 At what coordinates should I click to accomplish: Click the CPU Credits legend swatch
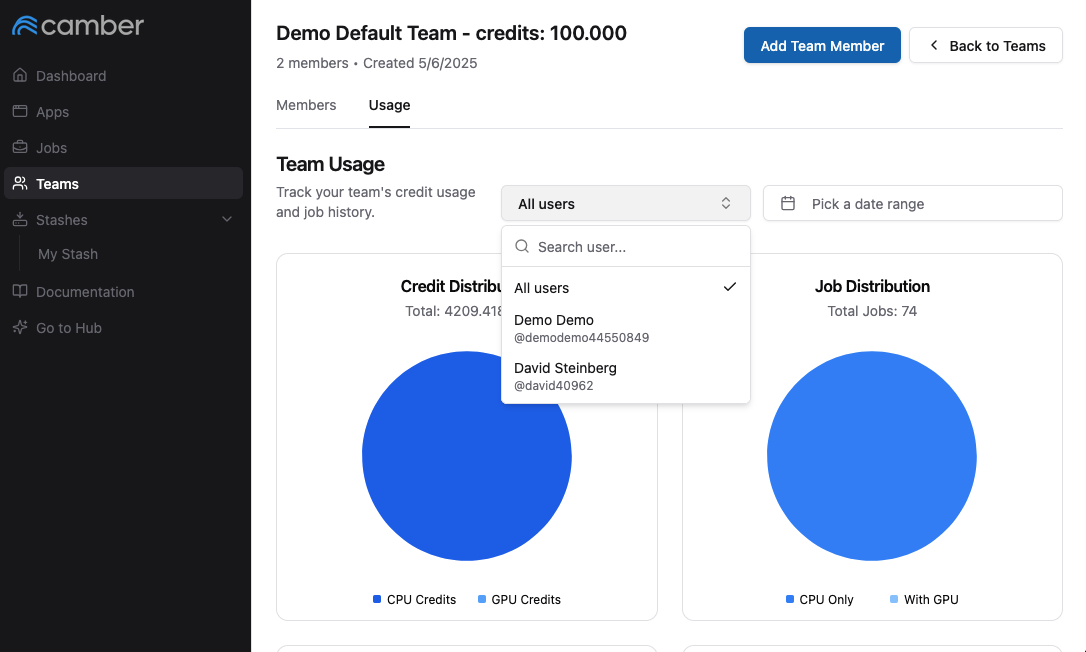tap(377, 599)
